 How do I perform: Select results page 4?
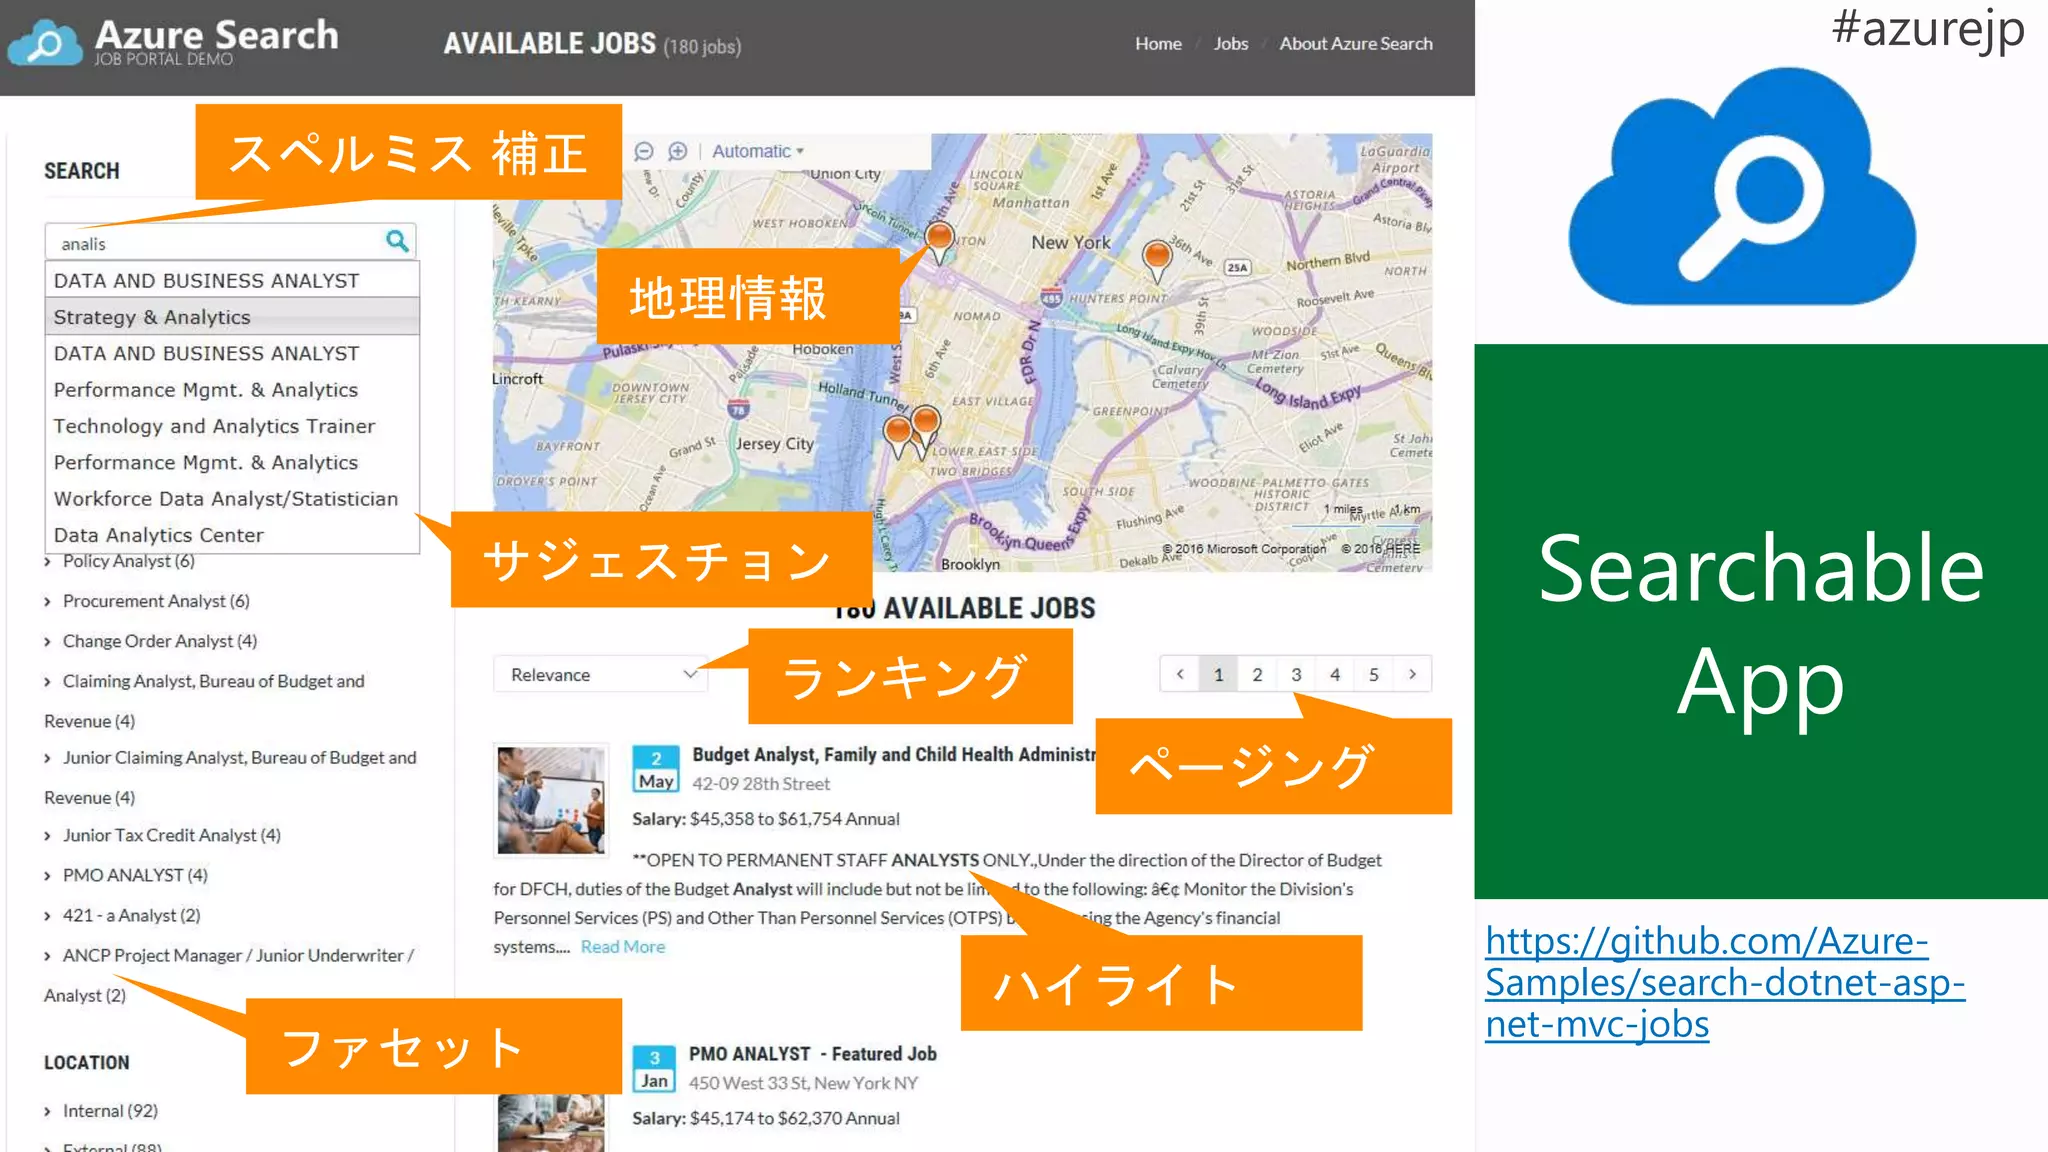pyautogui.click(x=1335, y=674)
